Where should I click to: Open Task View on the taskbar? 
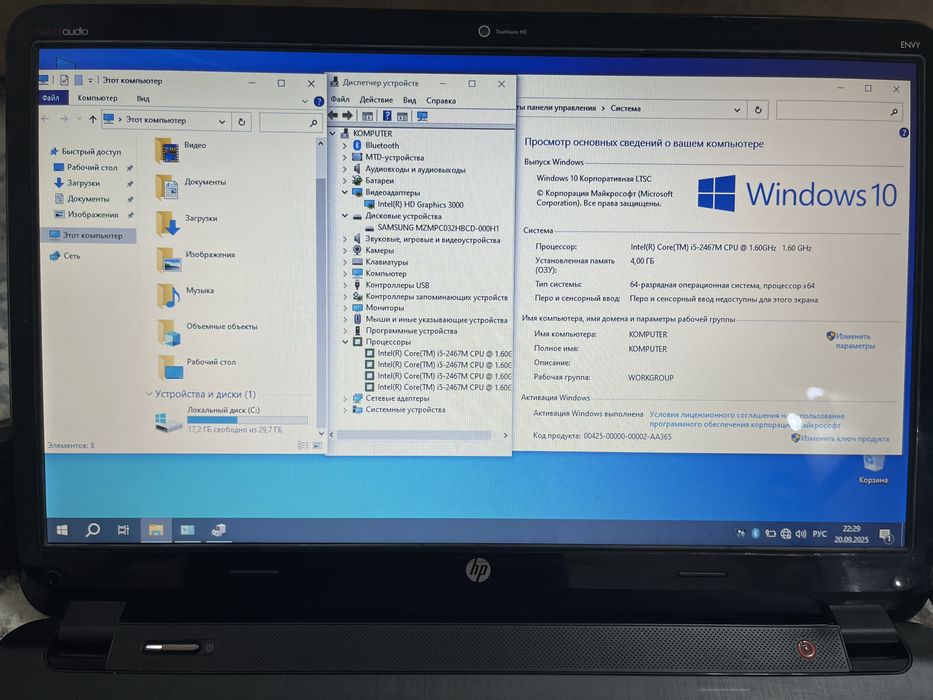(123, 530)
